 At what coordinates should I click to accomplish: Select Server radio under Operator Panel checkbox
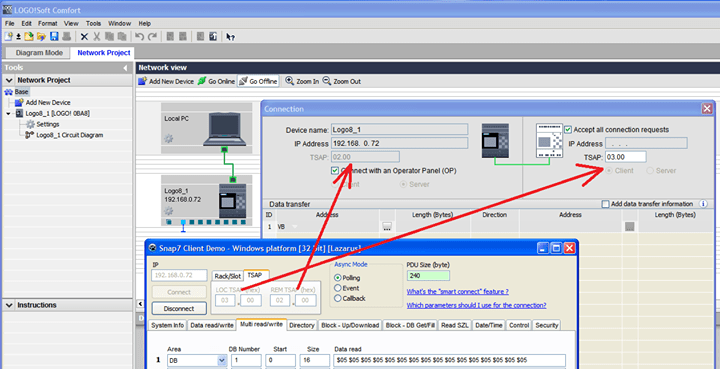coord(404,184)
